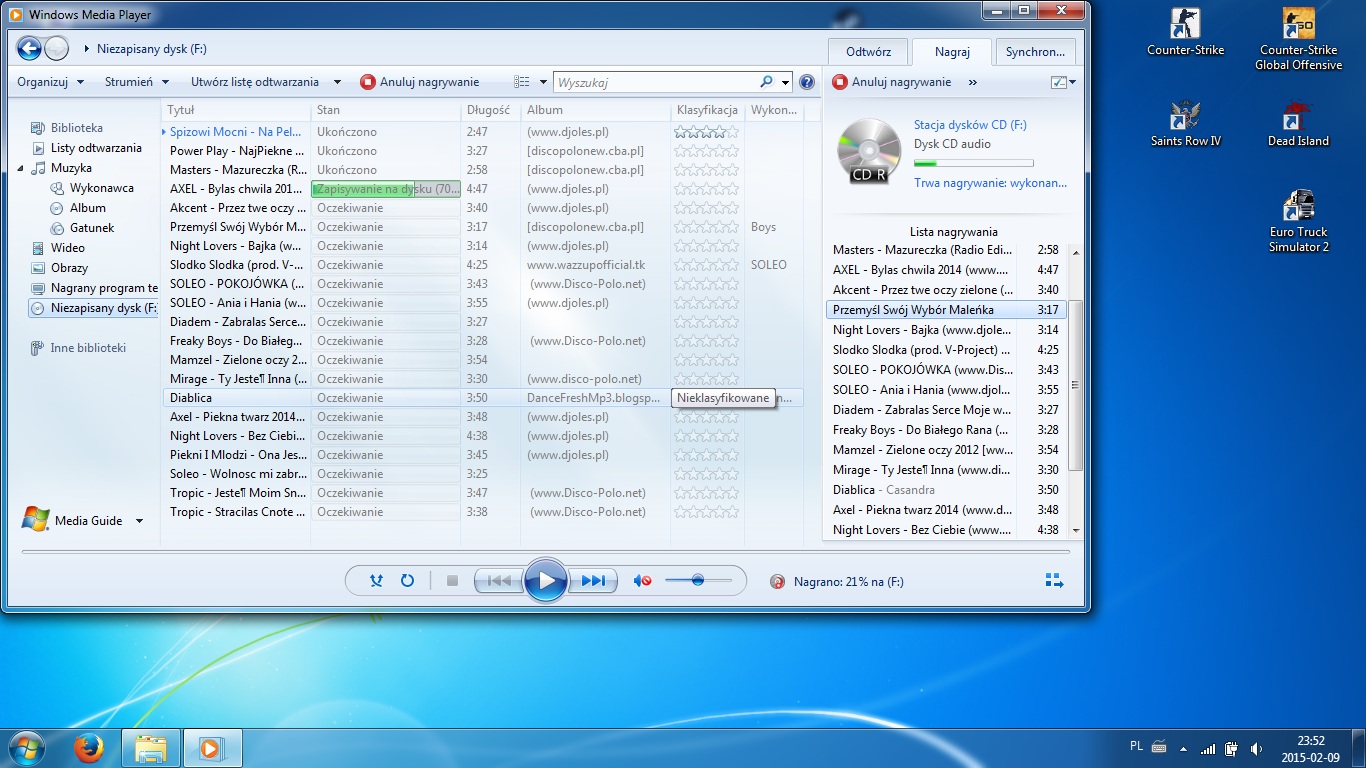Click the back navigation arrow
This screenshot has height=768, width=1366.
click(x=29, y=48)
